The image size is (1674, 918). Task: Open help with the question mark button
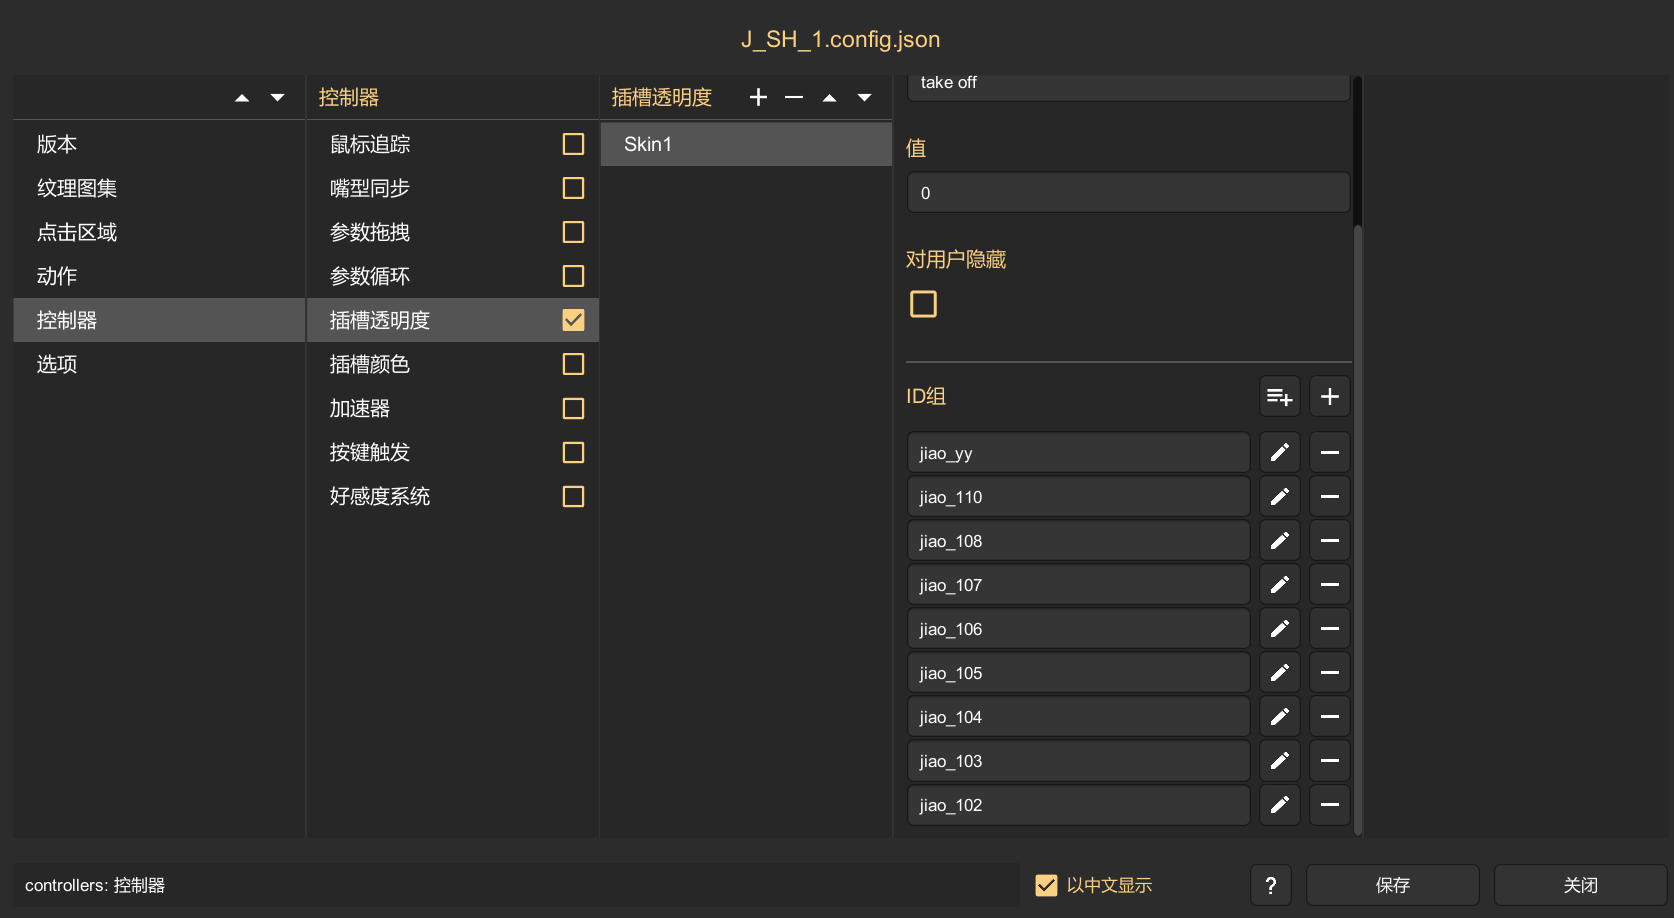[1271, 885]
